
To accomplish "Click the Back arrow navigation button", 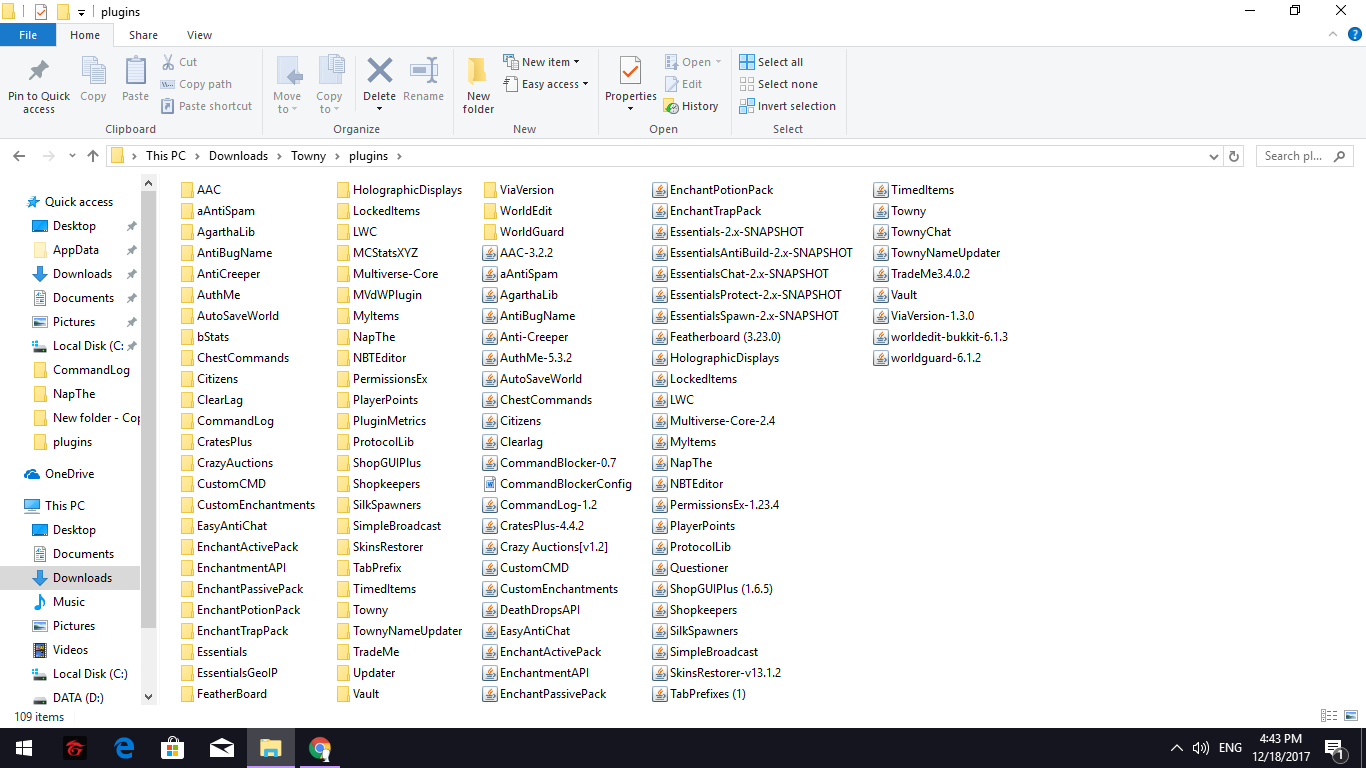I will 19,156.
